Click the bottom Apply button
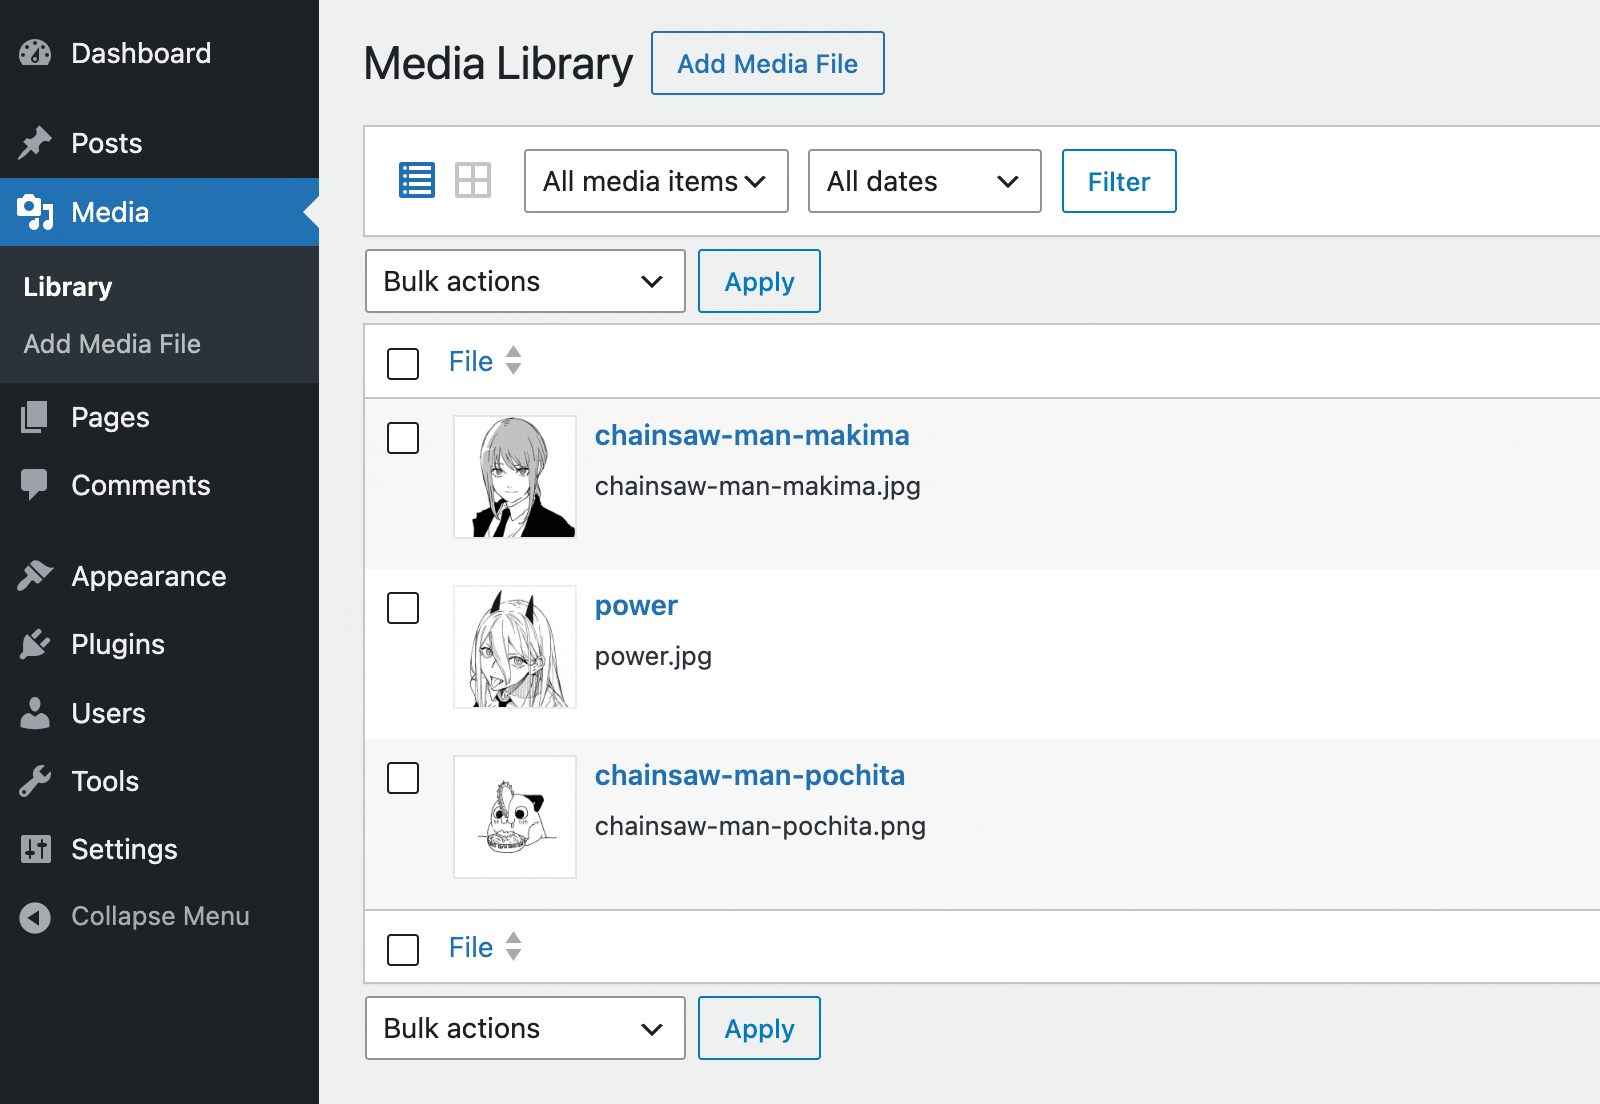This screenshot has width=1600, height=1104. [x=759, y=1028]
